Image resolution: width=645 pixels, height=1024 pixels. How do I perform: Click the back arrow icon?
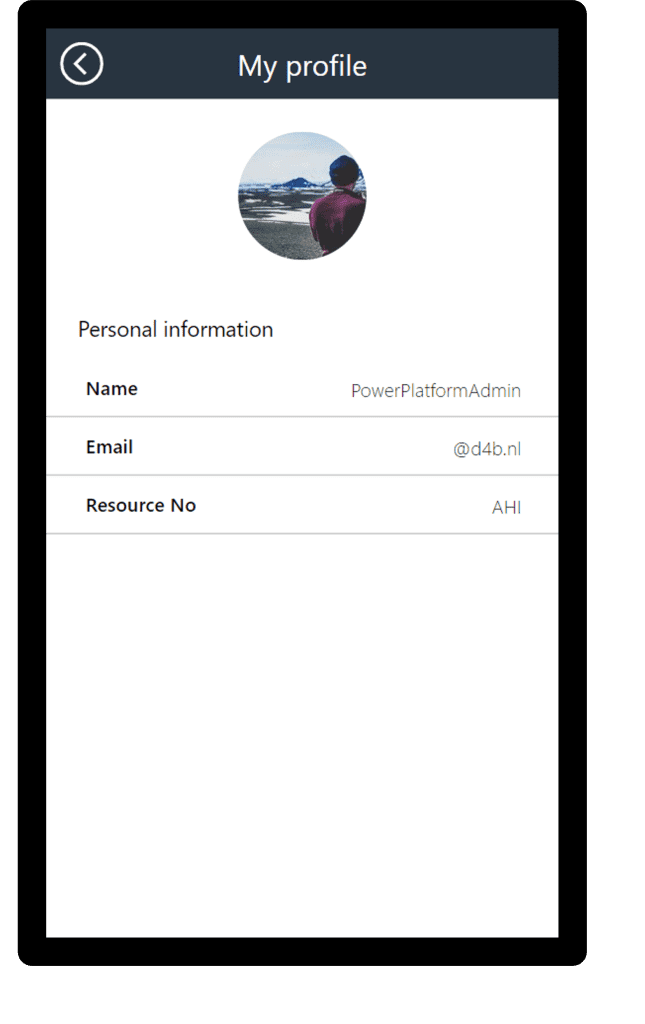(x=82, y=64)
